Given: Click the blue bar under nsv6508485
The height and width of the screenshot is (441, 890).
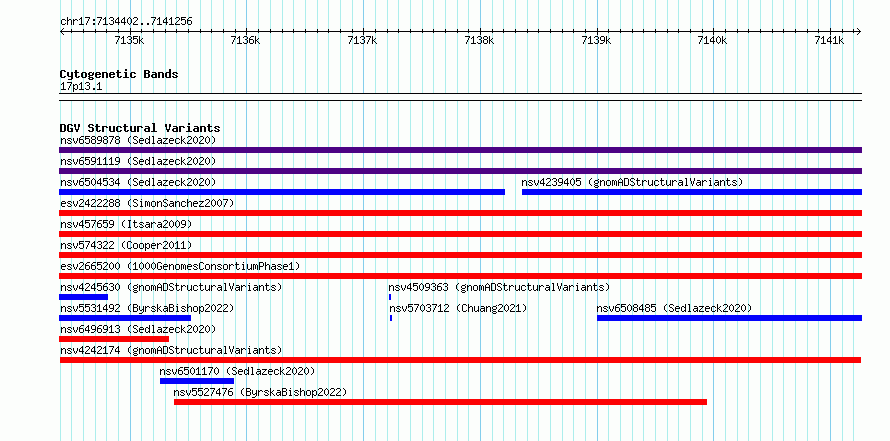Looking at the screenshot, I should point(729,318).
